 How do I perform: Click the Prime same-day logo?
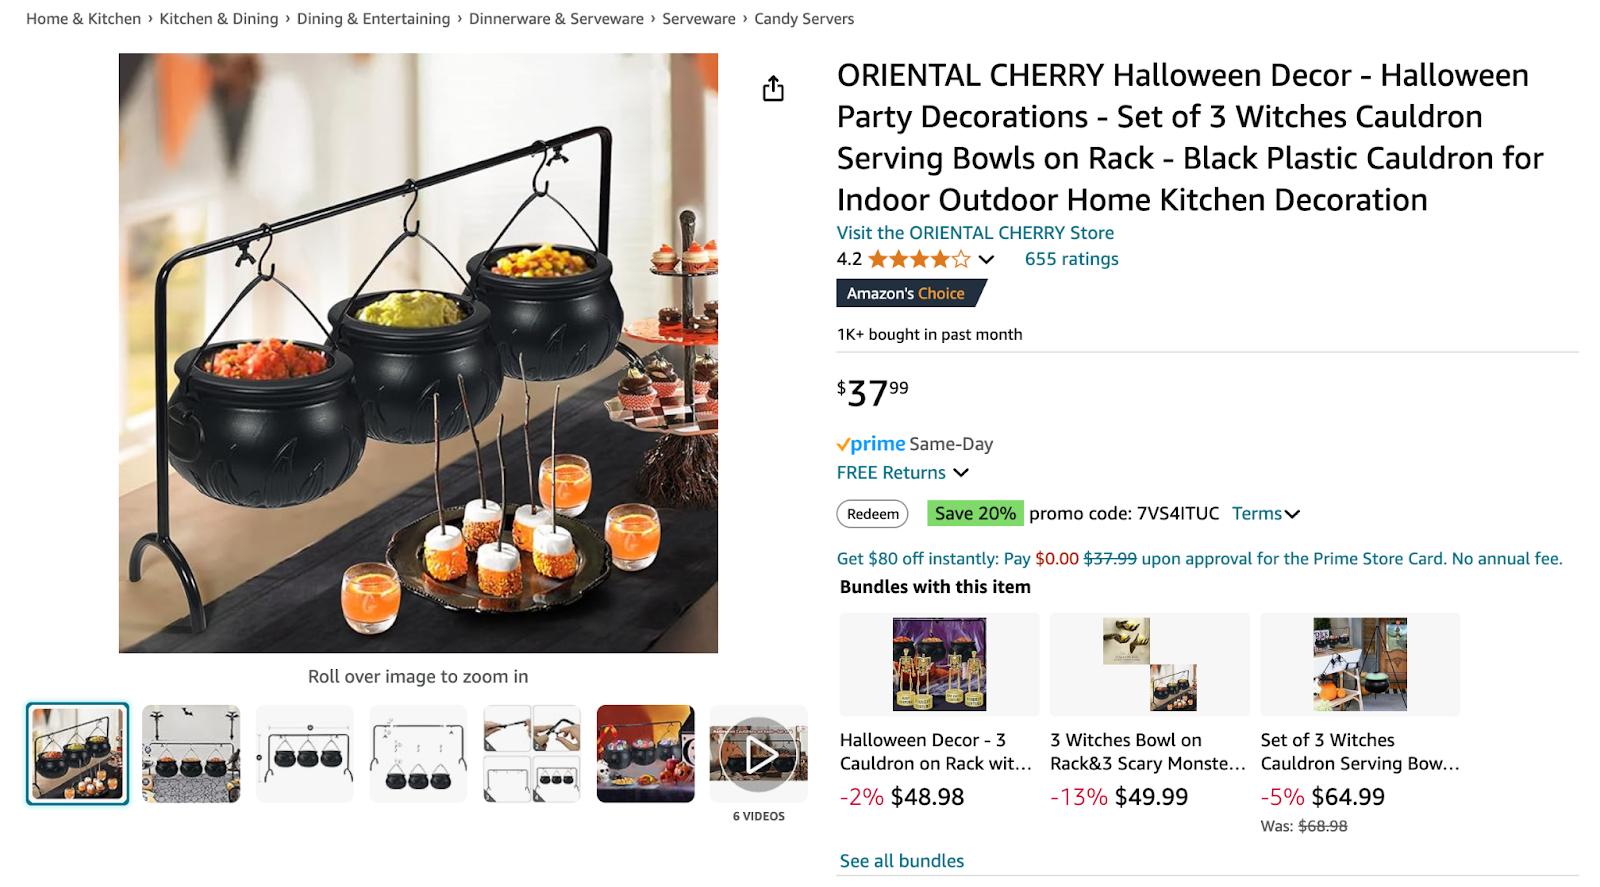coord(869,443)
